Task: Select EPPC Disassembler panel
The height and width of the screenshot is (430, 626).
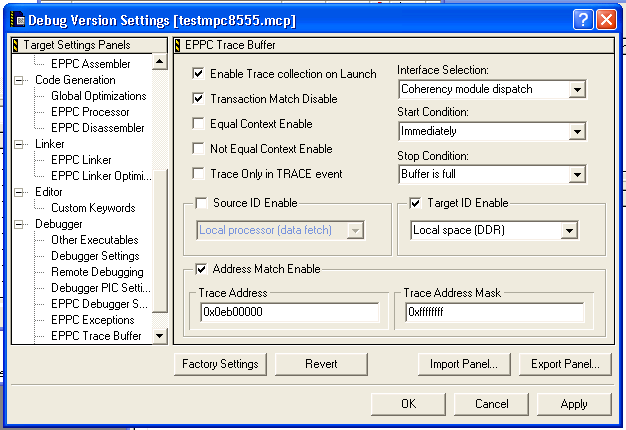Action: click(x=98, y=128)
